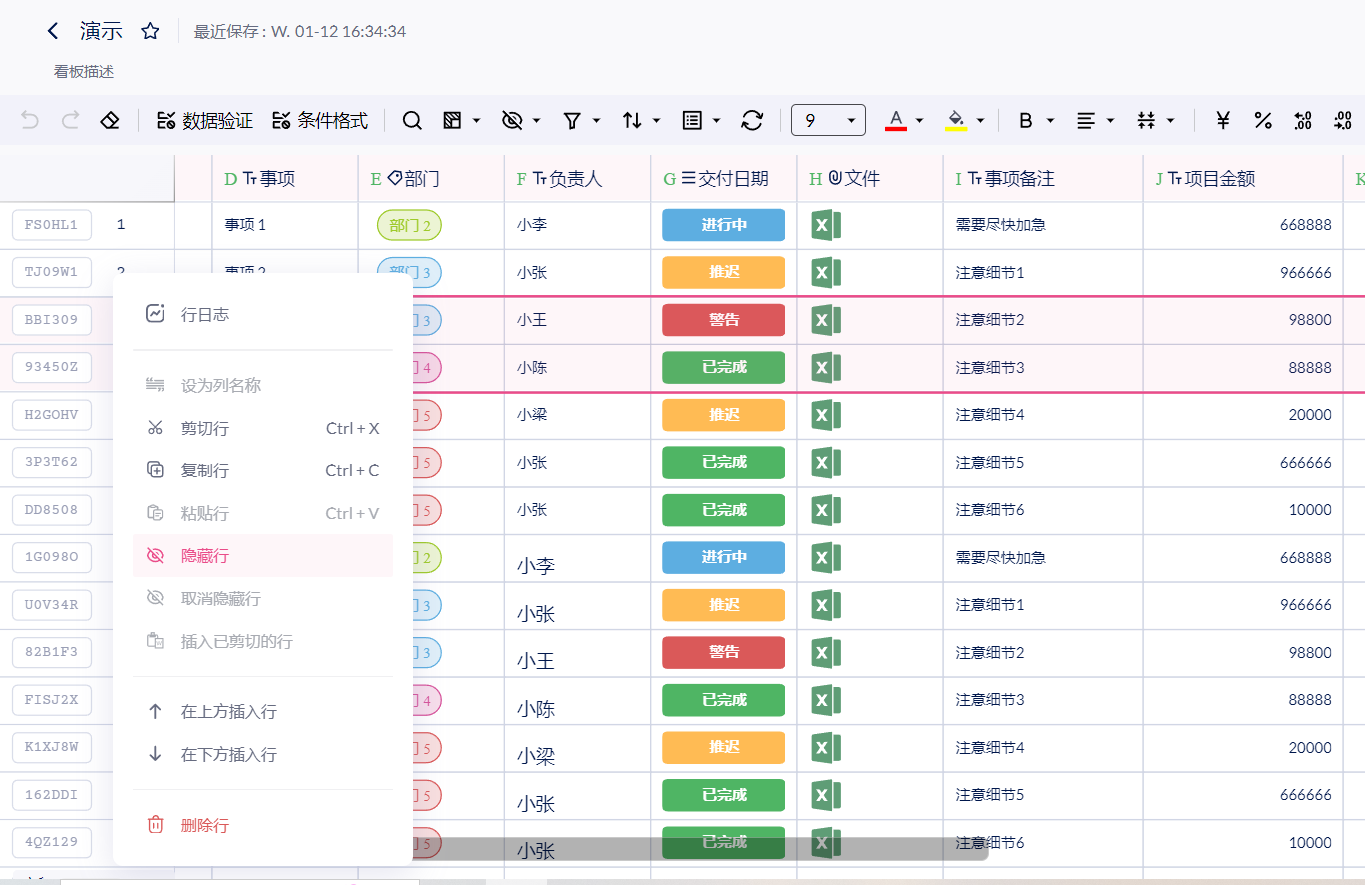Star the 演示 board as favorite
This screenshot has height=885, width=1365.
pos(150,31)
